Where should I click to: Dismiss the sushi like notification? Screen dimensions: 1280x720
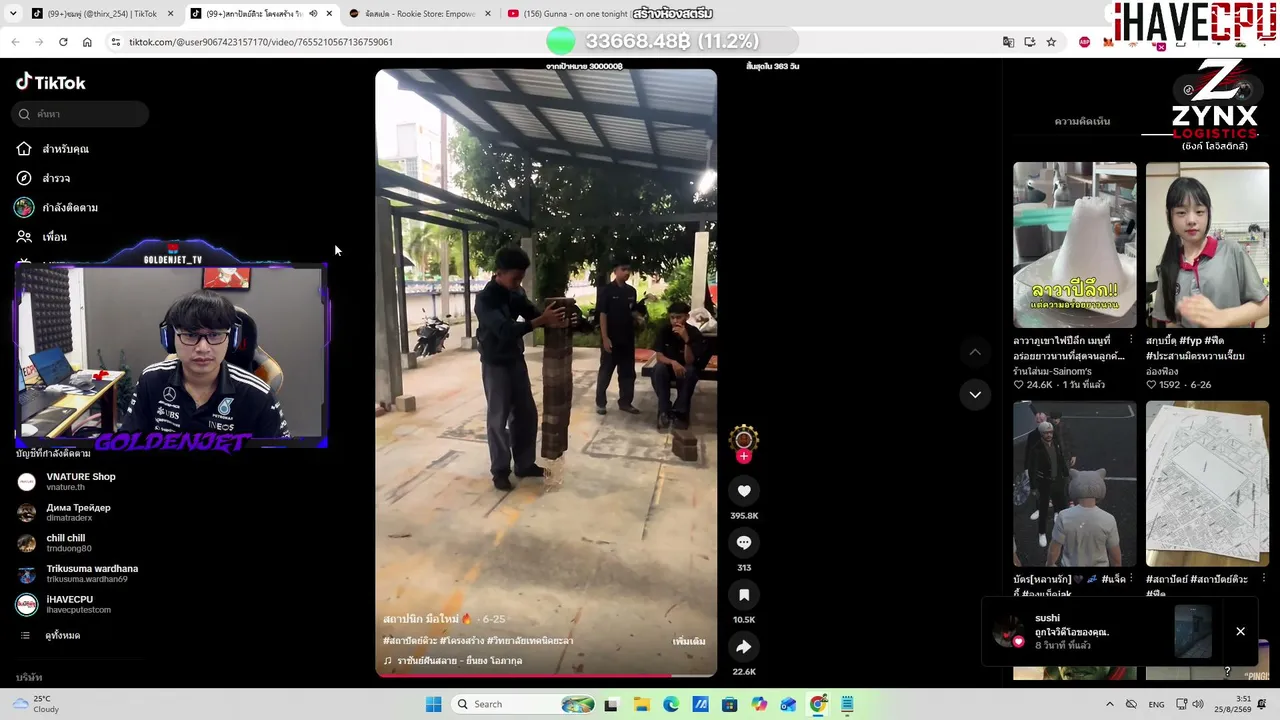[1240, 631]
